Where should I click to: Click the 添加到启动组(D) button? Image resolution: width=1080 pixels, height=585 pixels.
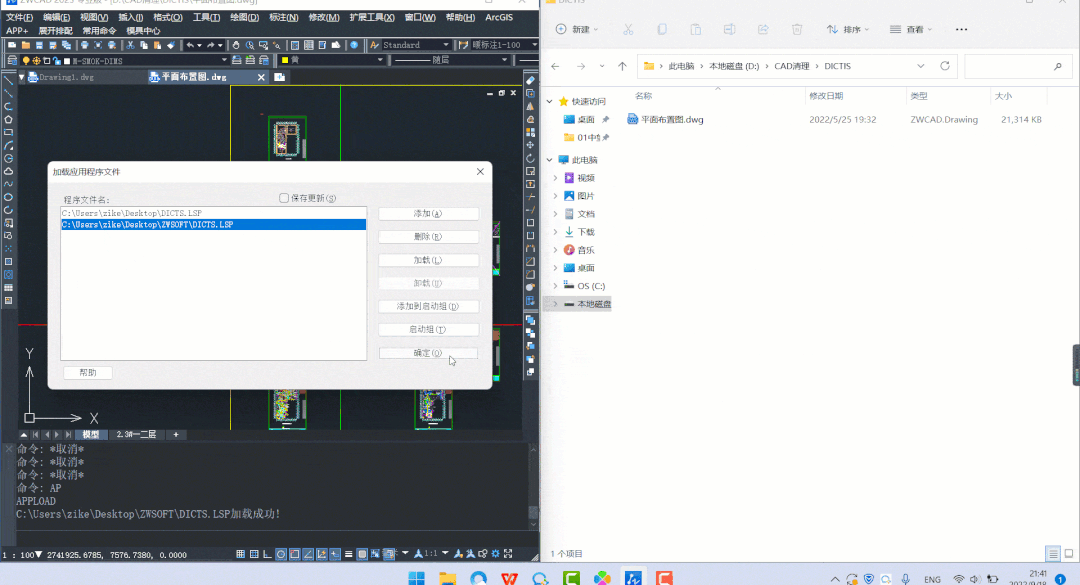428,306
